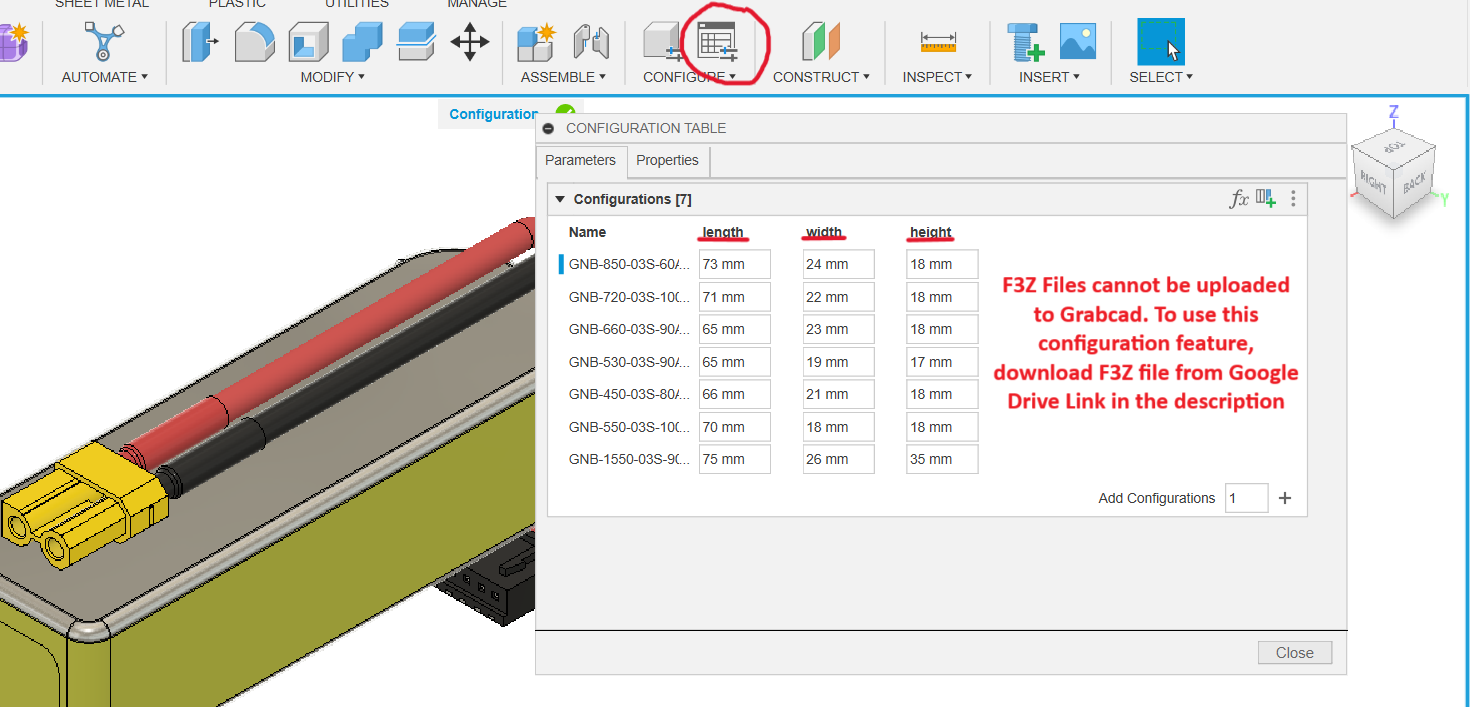Click the 35 mm height field
1470x707 pixels.
coord(942,459)
